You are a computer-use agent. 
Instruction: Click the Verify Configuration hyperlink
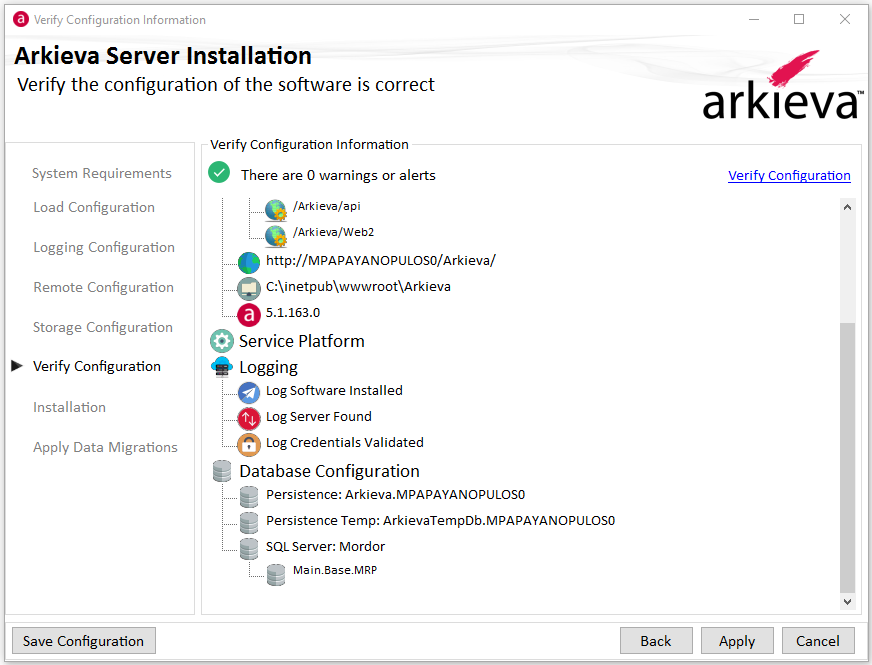(x=789, y=176)
